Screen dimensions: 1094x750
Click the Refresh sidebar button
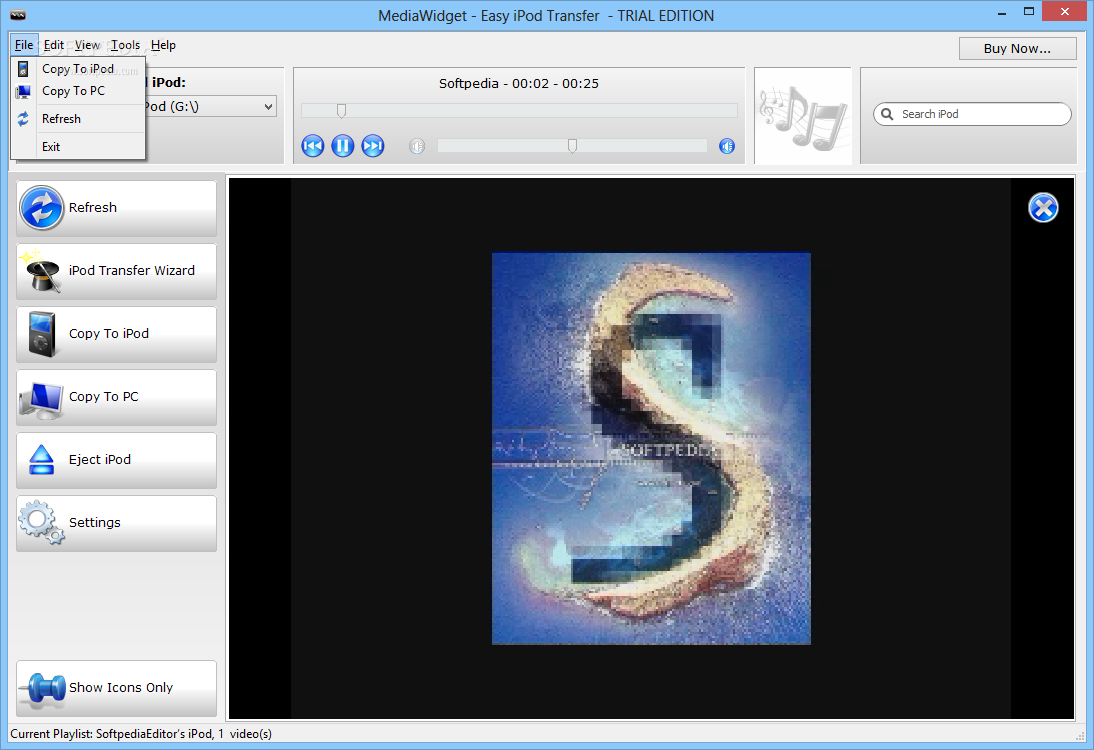pyautogui.click(x=117, y=208)
